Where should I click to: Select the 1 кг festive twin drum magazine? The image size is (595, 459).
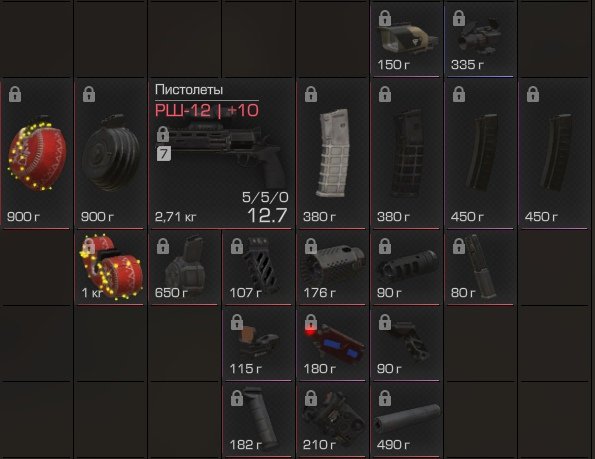110,268
